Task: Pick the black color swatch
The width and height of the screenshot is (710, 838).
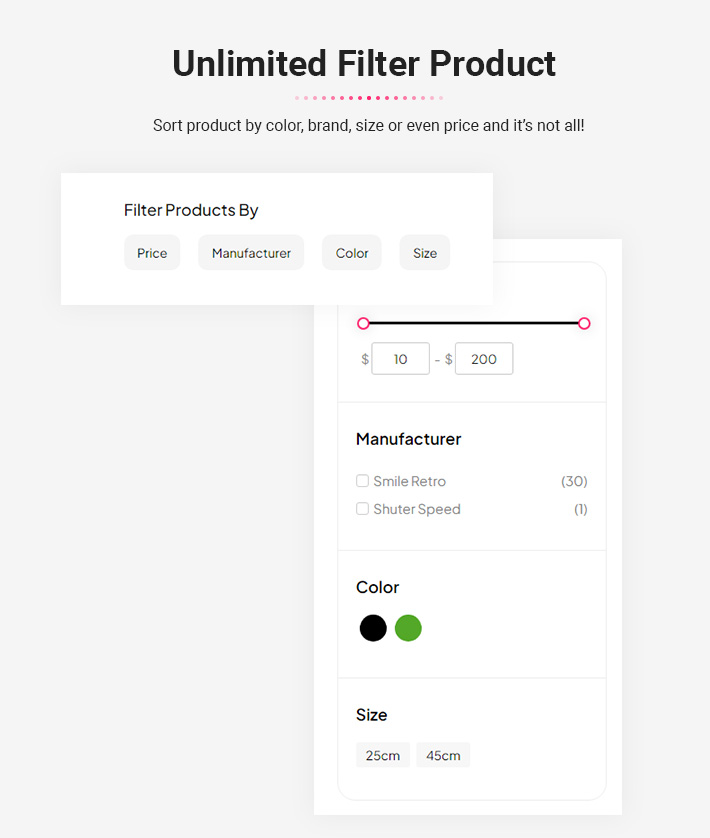Action: pyautogui.click(x=373, y=628)
